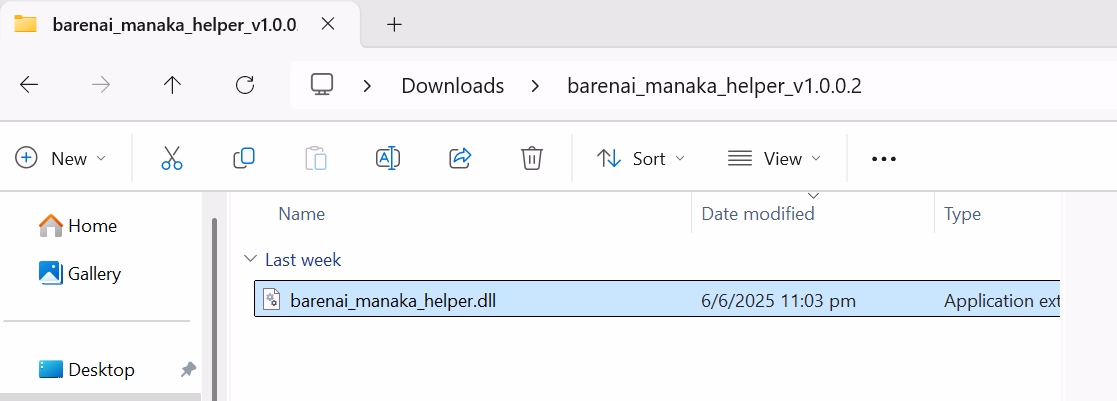Click the Rename icon in toolbar
This screenshot has width=1117, height=401.
(388, 158)
